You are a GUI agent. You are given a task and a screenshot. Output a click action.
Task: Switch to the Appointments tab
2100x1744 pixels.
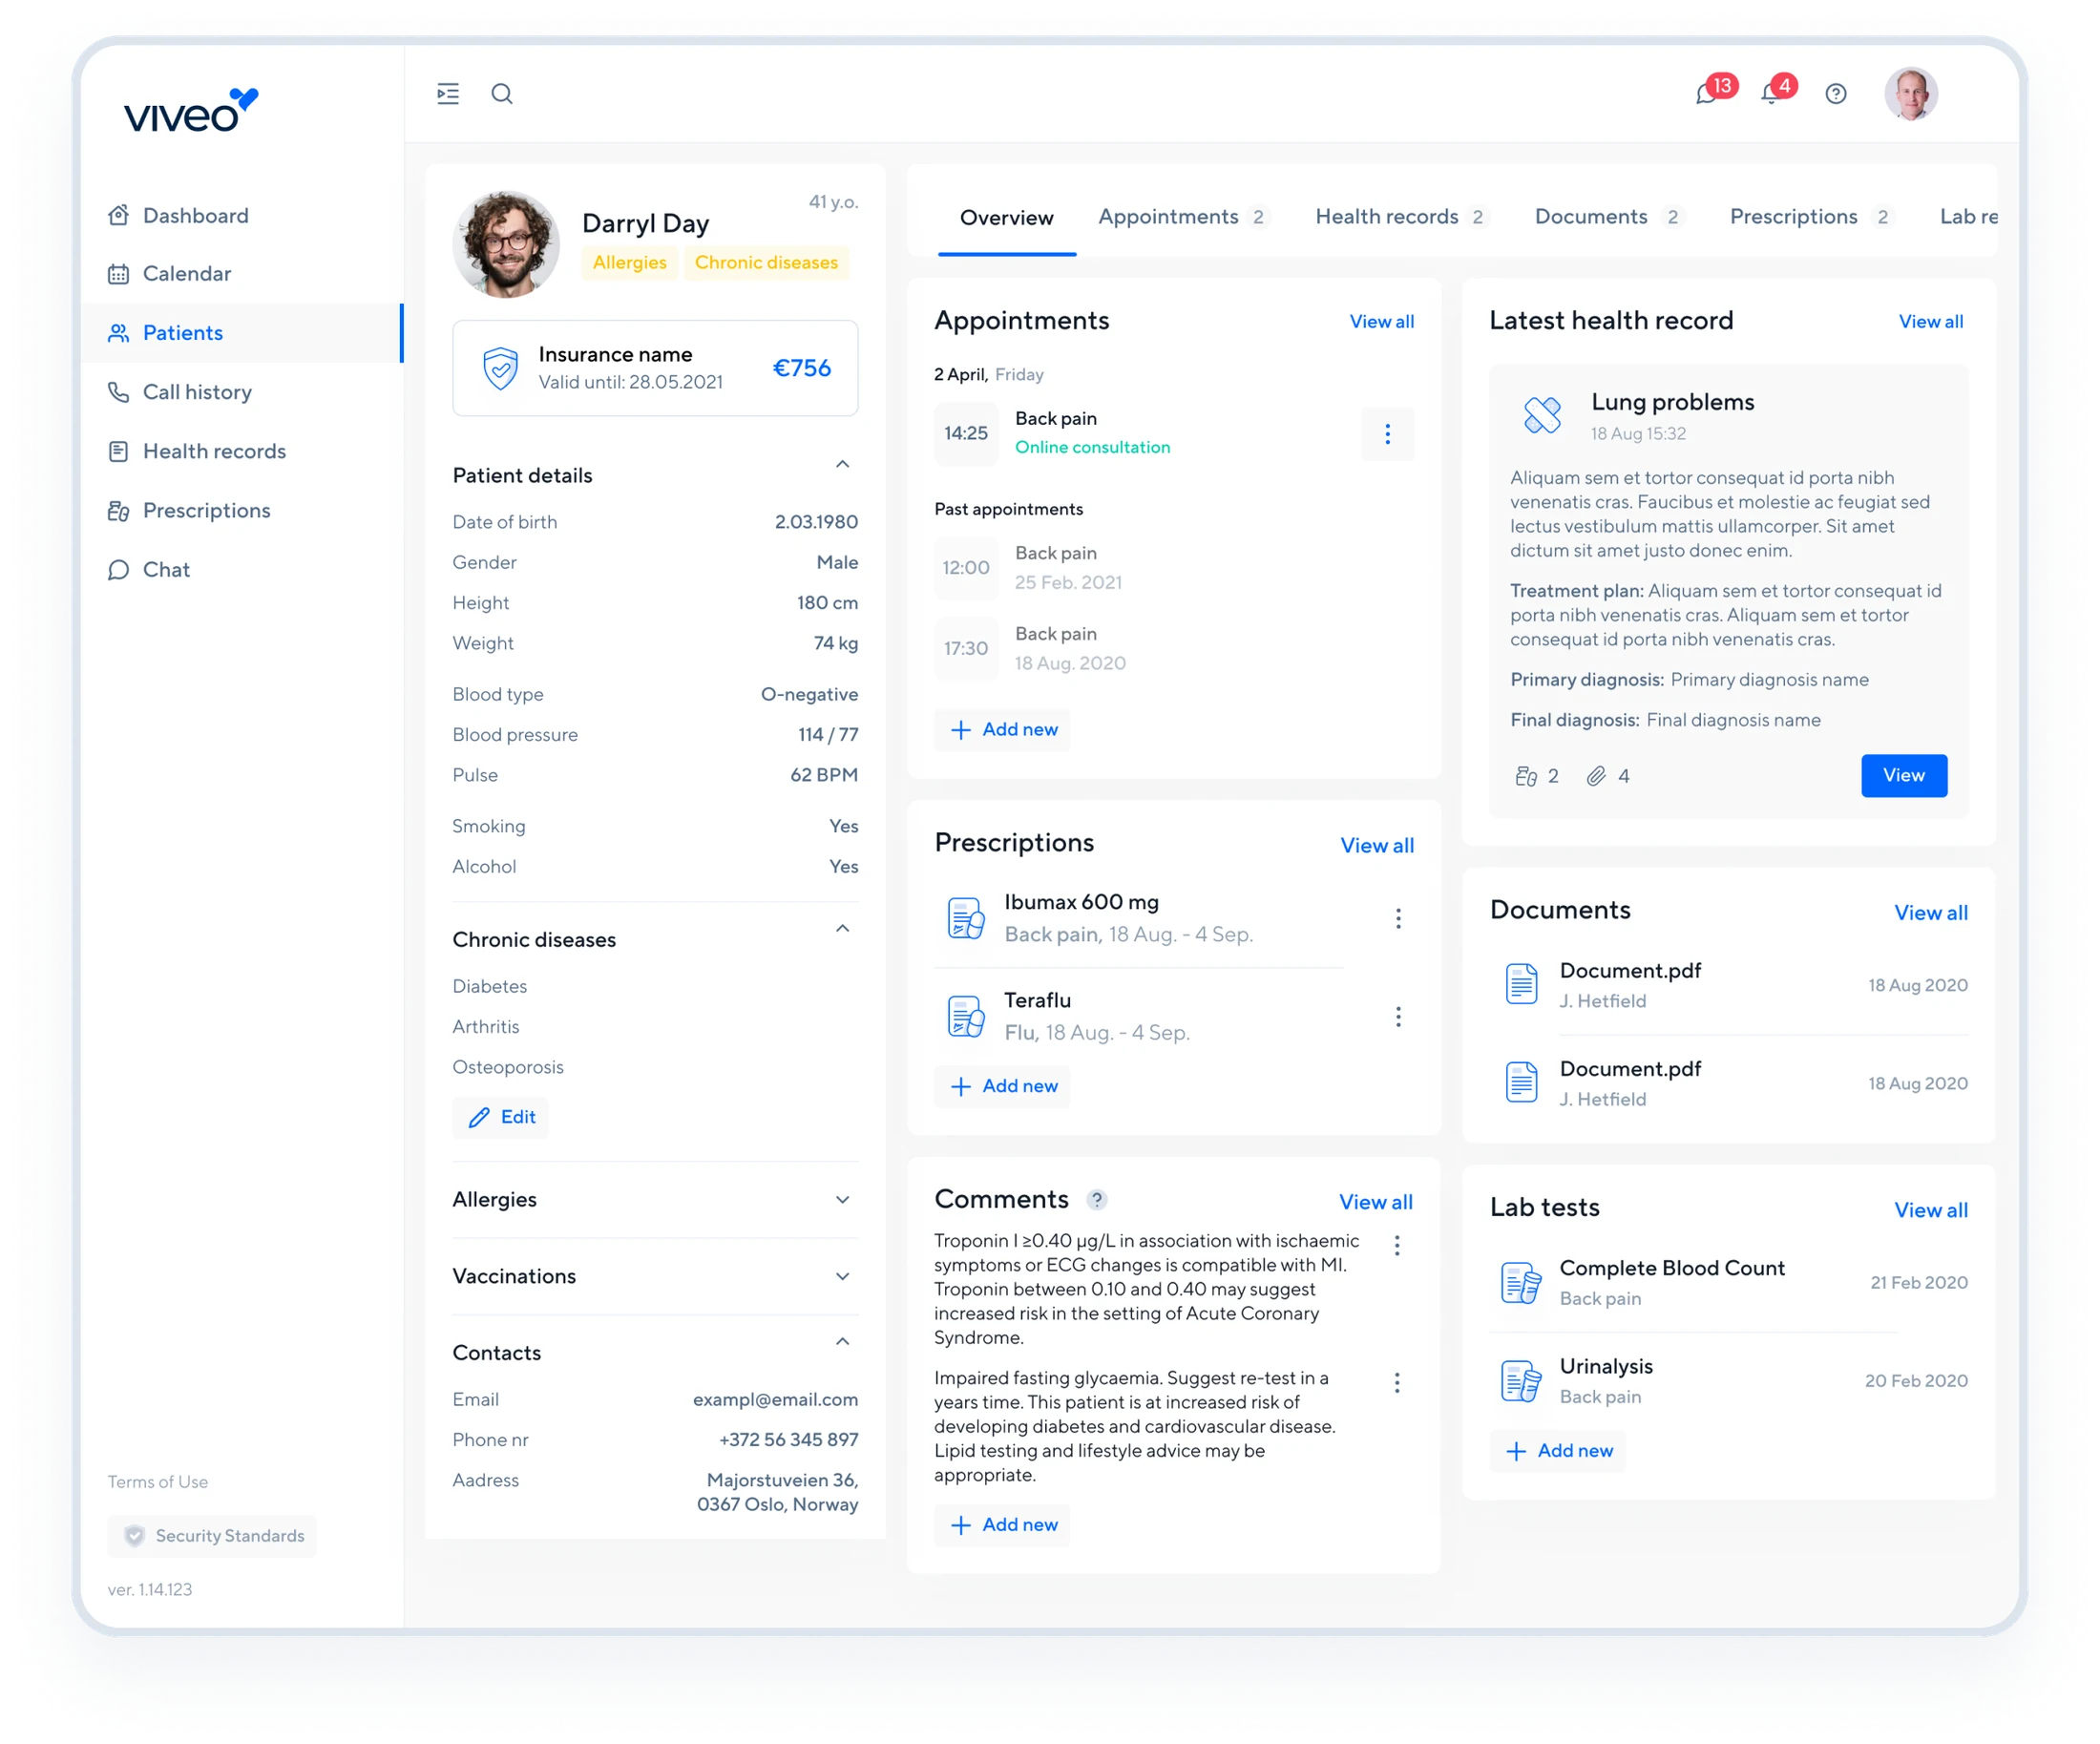(1183, 217)
